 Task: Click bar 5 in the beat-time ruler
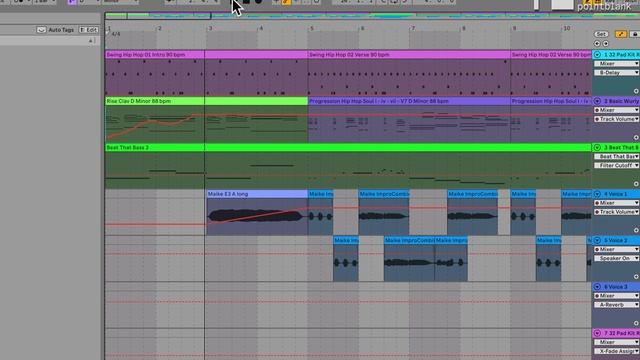pyautogui.click(x=311, y=29)
